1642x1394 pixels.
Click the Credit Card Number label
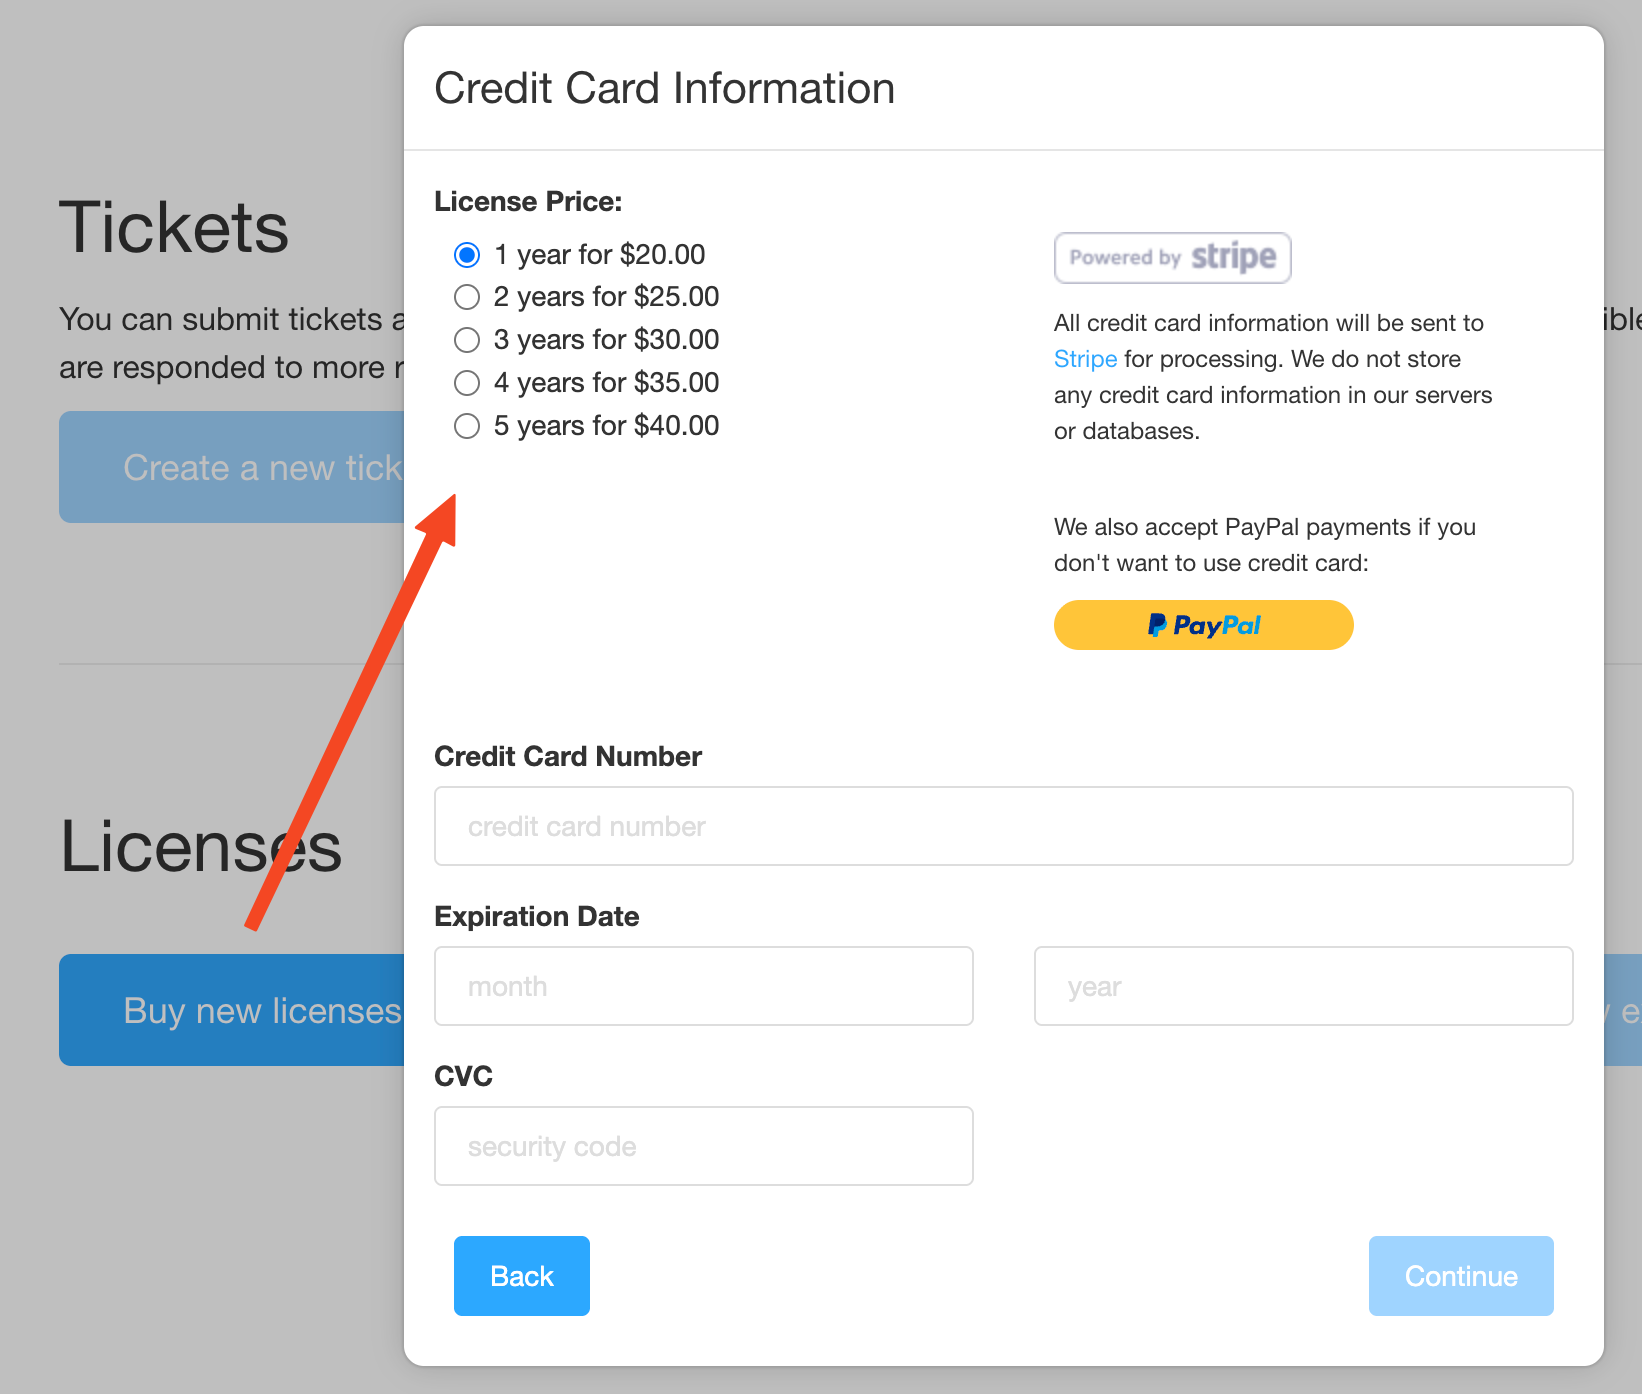568,757
